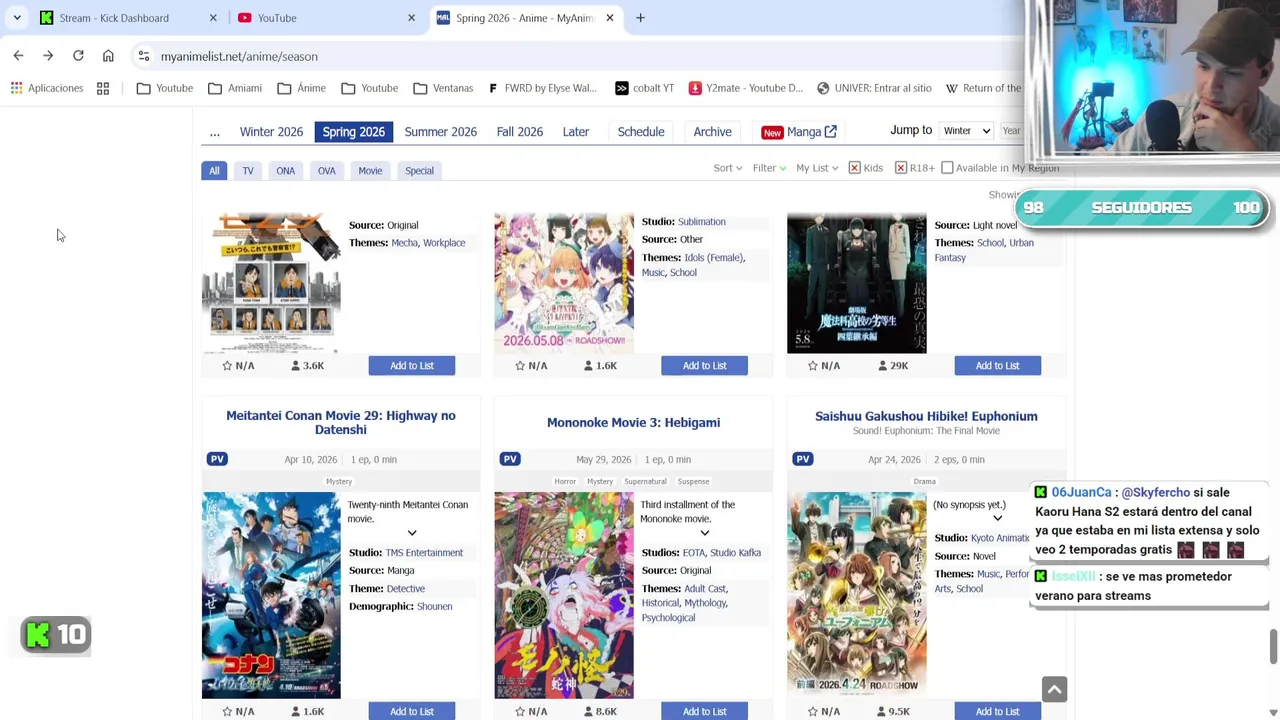This screenshot has height=720, width=1280.
Task: Expand the Saishuu Gakushou Euphonium synopsis
Action: [x=997, y=518]
